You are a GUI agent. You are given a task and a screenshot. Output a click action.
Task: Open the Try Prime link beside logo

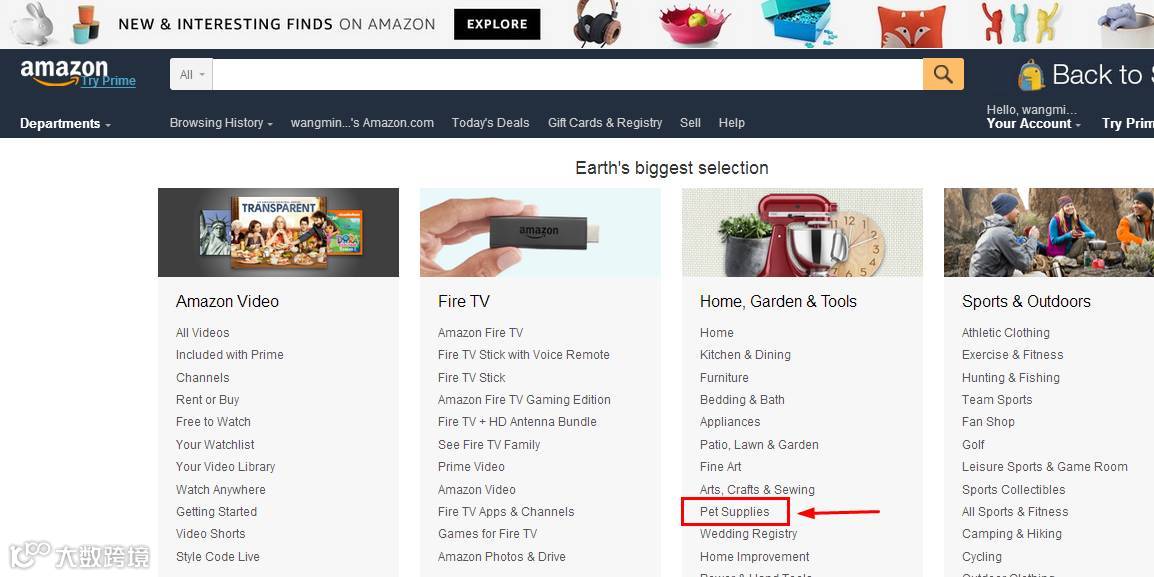click(x=108, y=81)
